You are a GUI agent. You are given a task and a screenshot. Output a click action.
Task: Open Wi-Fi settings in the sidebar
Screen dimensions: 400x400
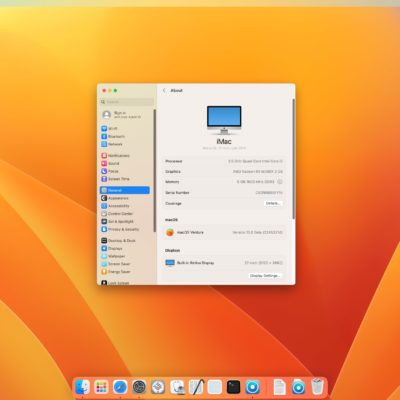pyautogui.click(x=125, y=129)
